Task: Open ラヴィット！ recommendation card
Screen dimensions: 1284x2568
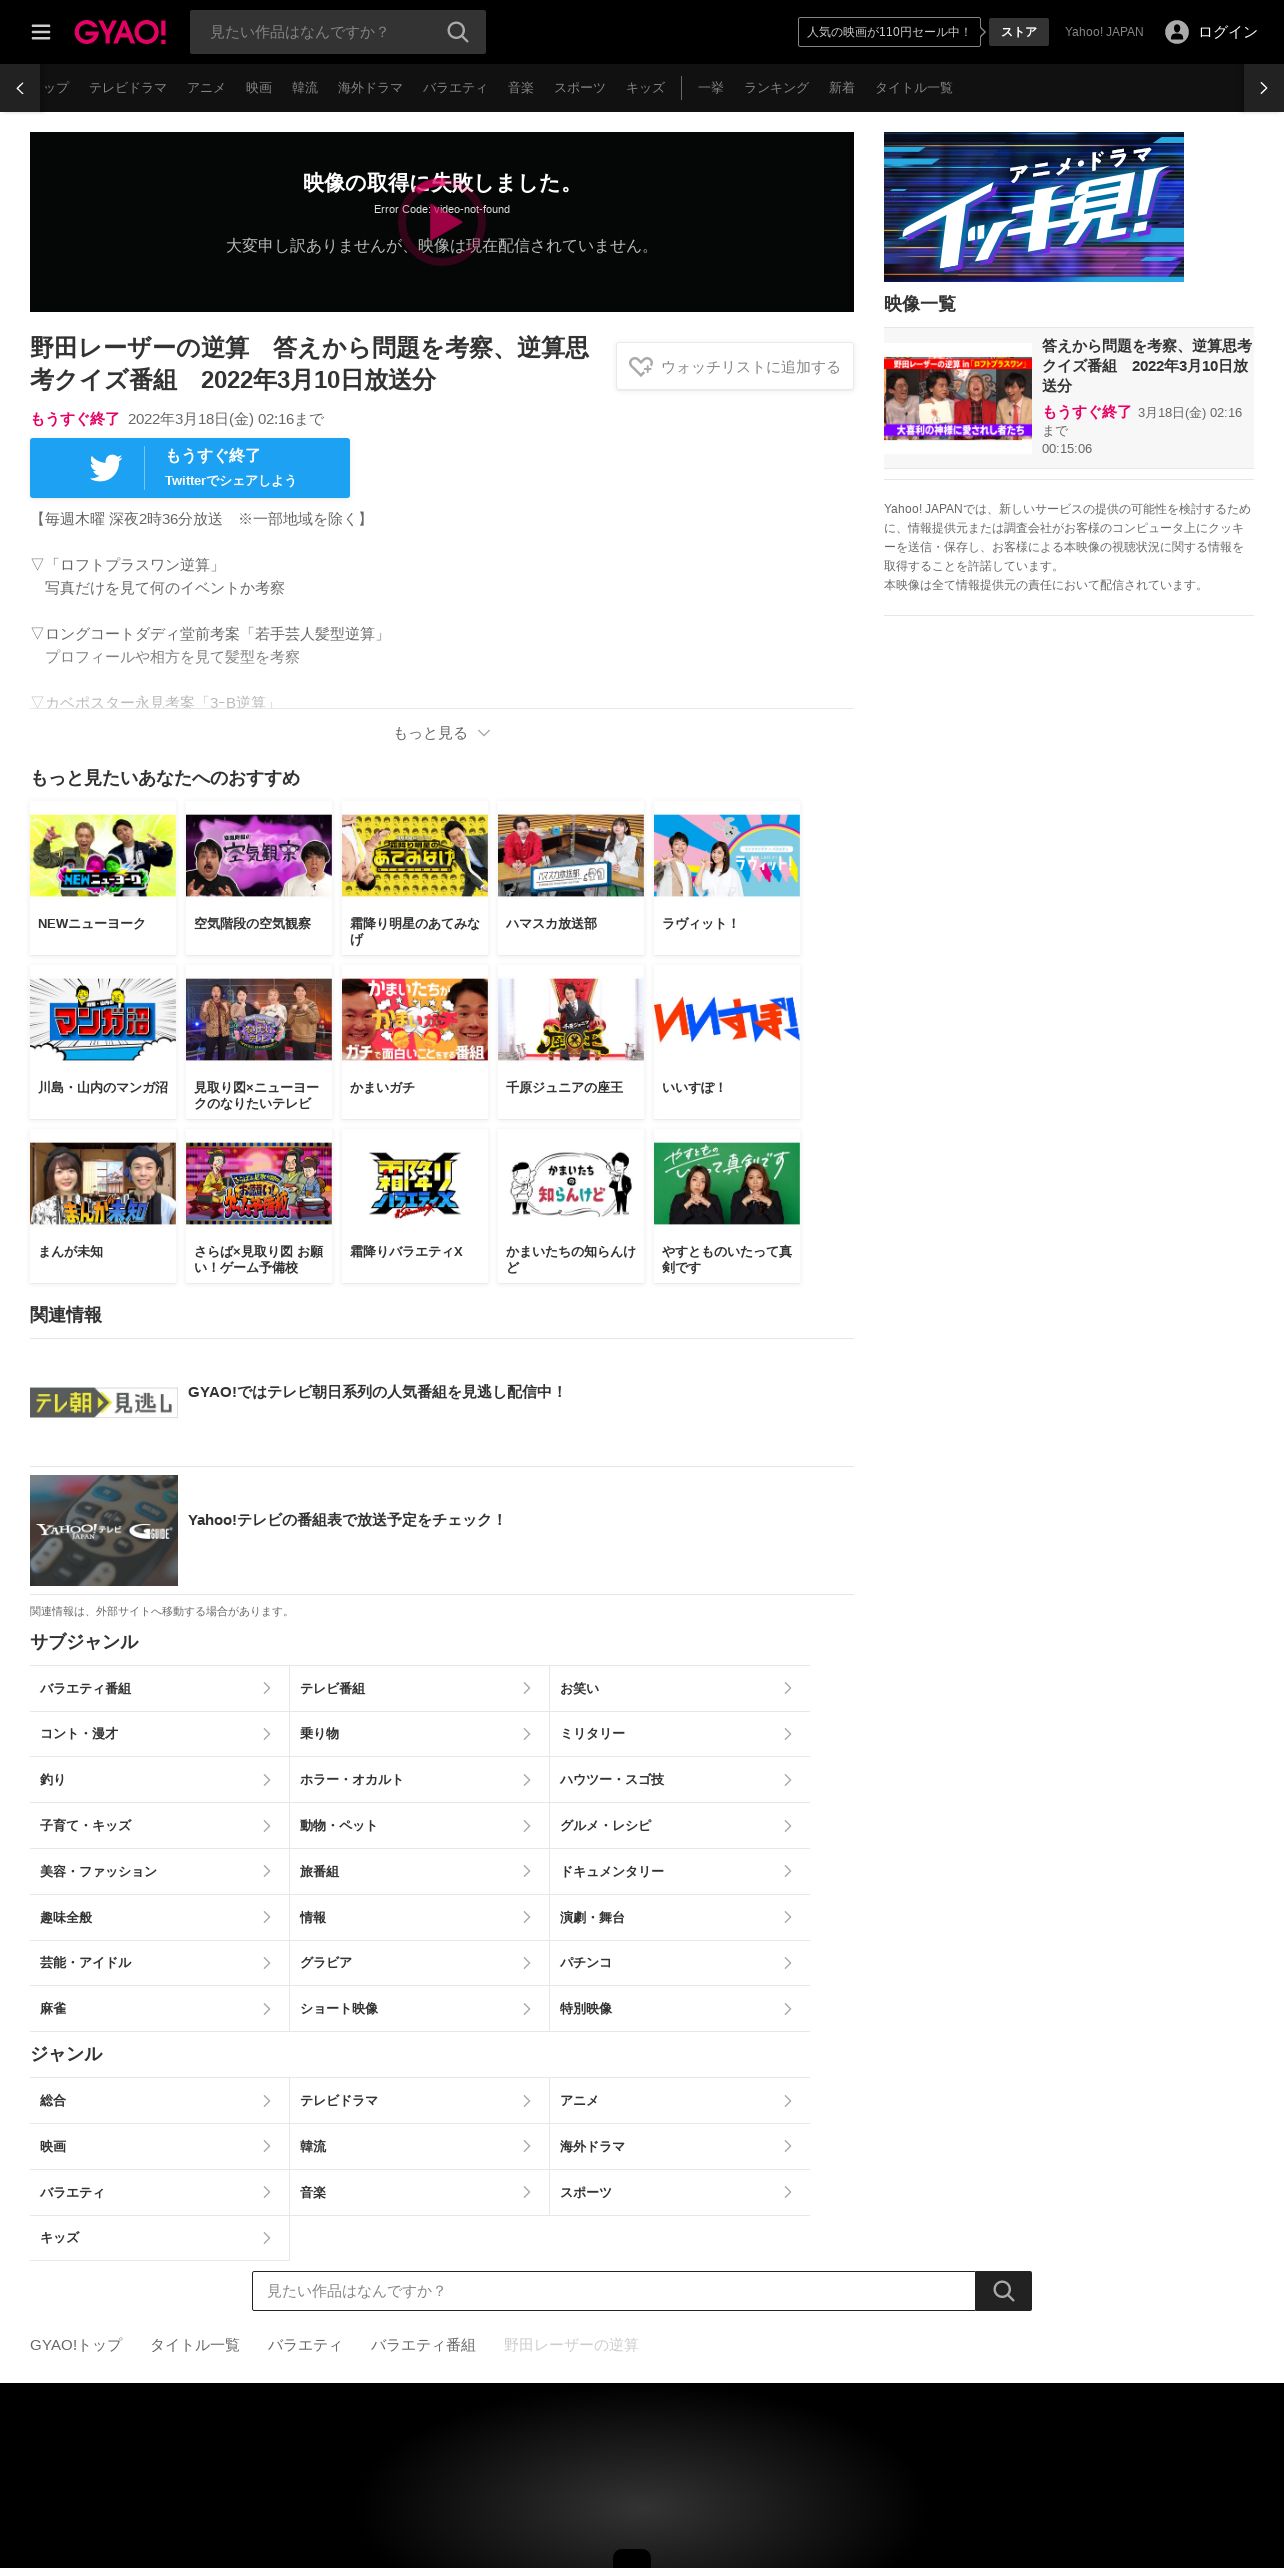Action: coord(727,878)
